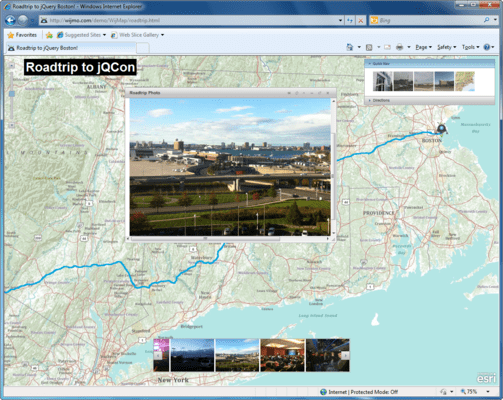Click the Internet Protected Mode status text
The image size is (503, 400).
pos(363,392)
